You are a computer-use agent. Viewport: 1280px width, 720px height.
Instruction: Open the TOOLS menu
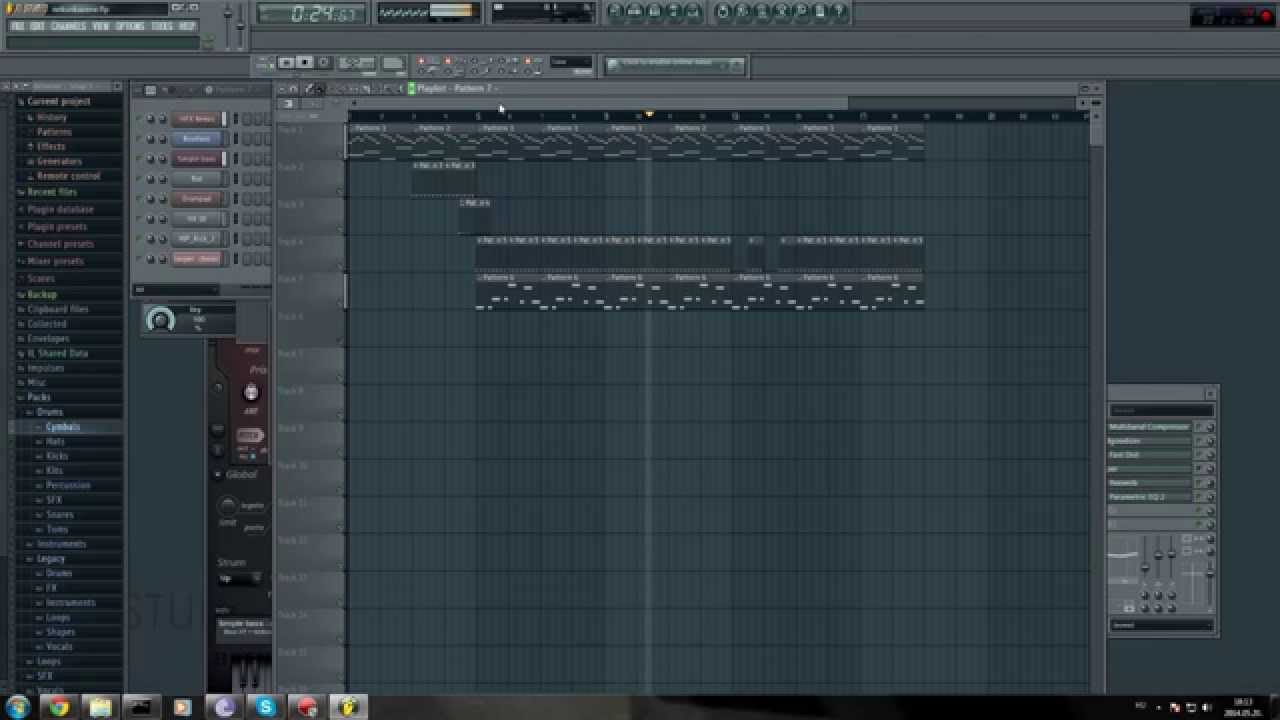[x=162, y=26]
